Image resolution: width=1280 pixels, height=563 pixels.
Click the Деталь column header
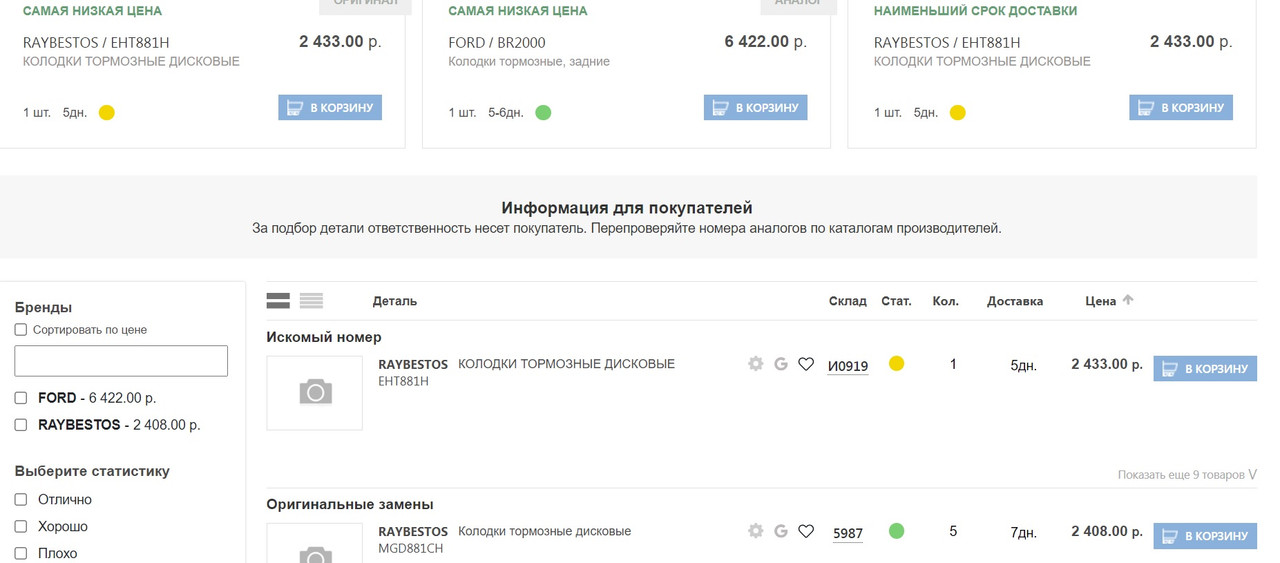395,301
